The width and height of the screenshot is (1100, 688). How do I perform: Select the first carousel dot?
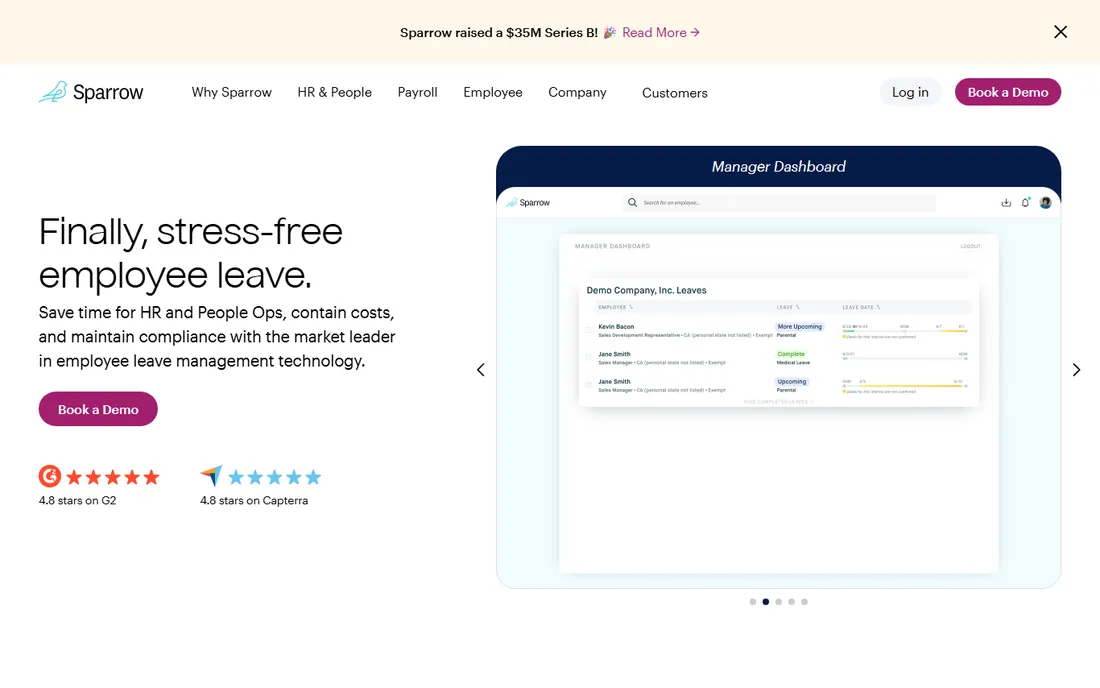[x=753, y=602]
